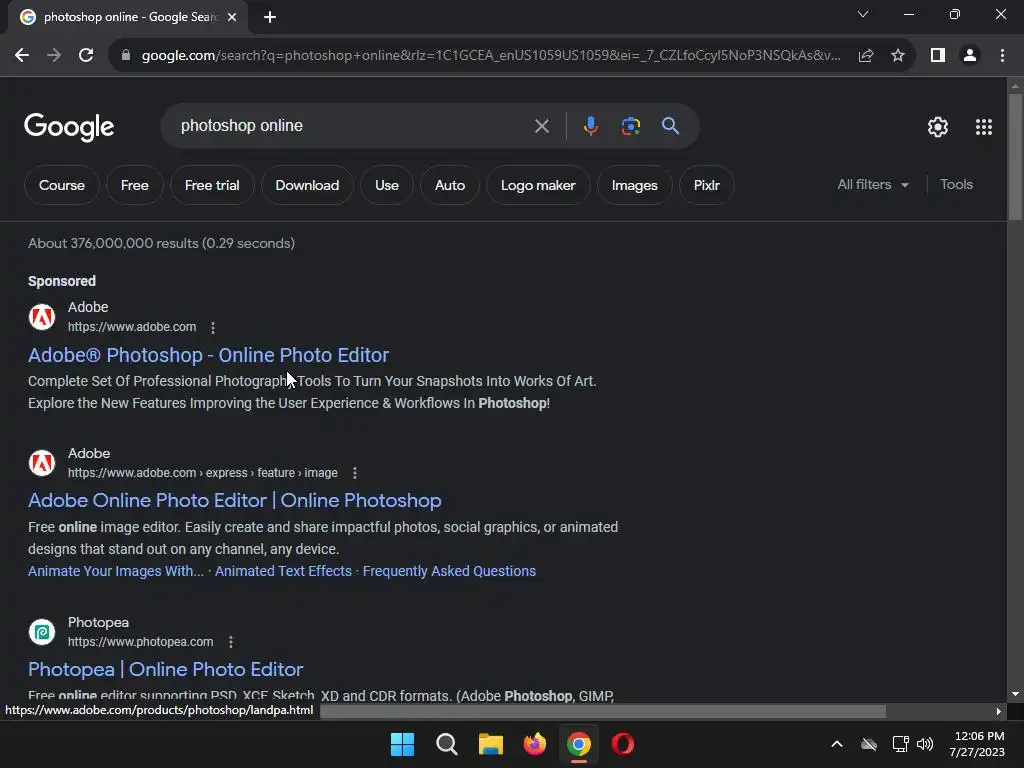The width and height of the screenshot is (1024, 768).
Task: Open Windows Start menu
Action: pyautogui.click(x=402, y=744)
